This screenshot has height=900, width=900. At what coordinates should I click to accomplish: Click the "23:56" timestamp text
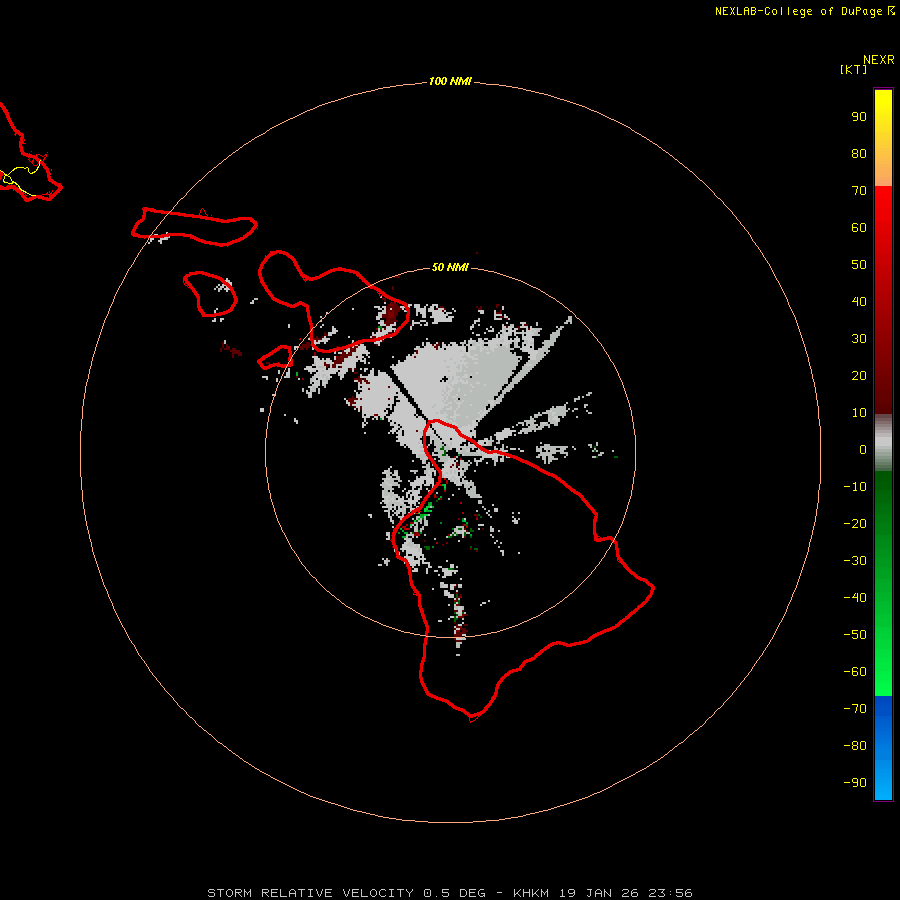click(670, 893)
